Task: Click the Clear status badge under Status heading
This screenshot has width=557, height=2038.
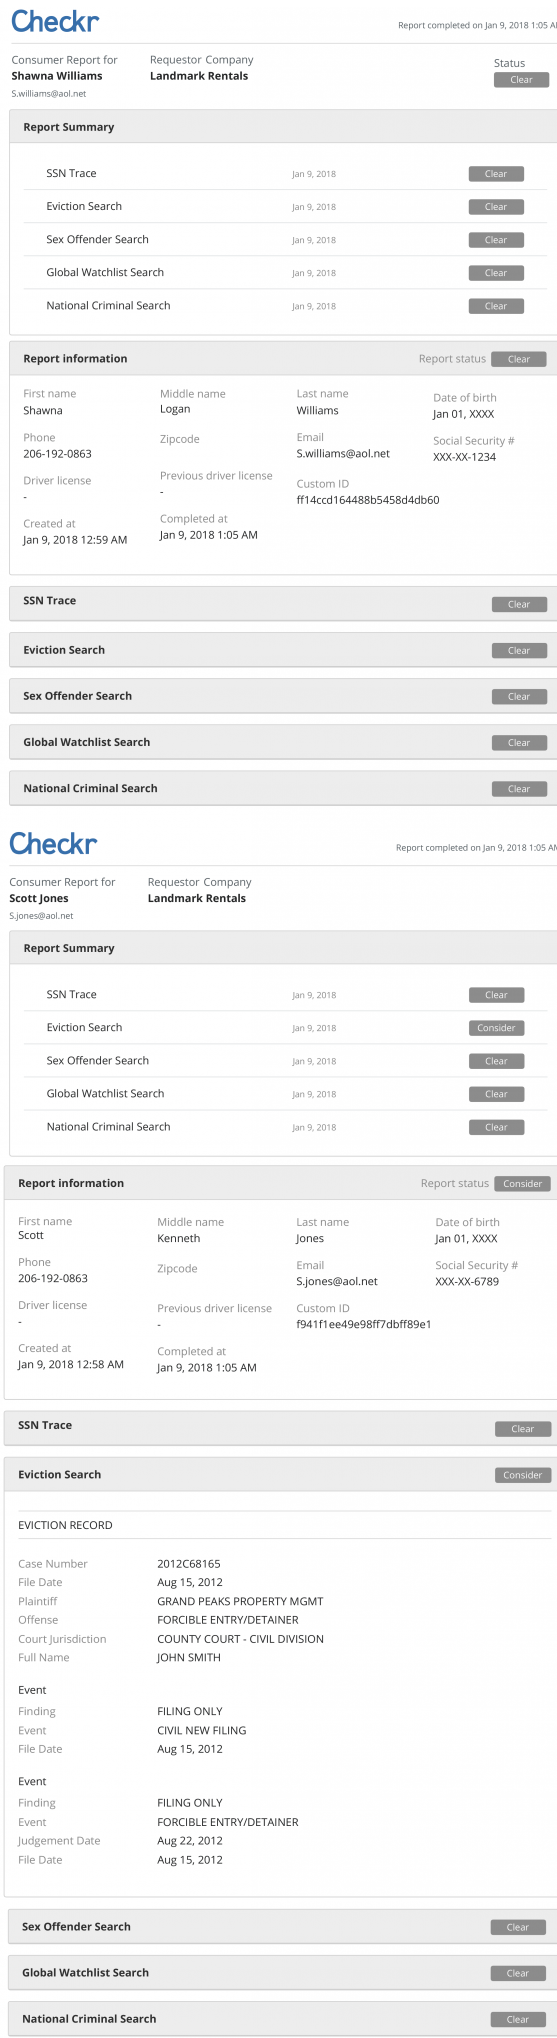Action: click(x=521, y=80)
